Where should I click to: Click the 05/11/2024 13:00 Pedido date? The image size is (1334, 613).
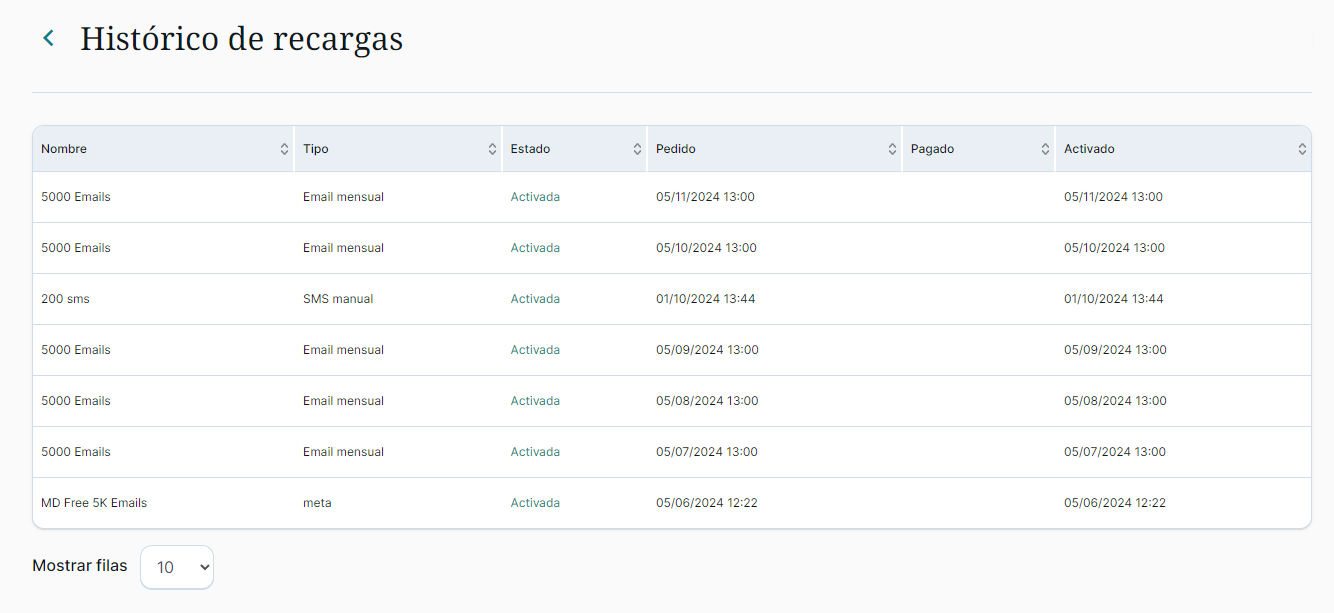point(705,197)
